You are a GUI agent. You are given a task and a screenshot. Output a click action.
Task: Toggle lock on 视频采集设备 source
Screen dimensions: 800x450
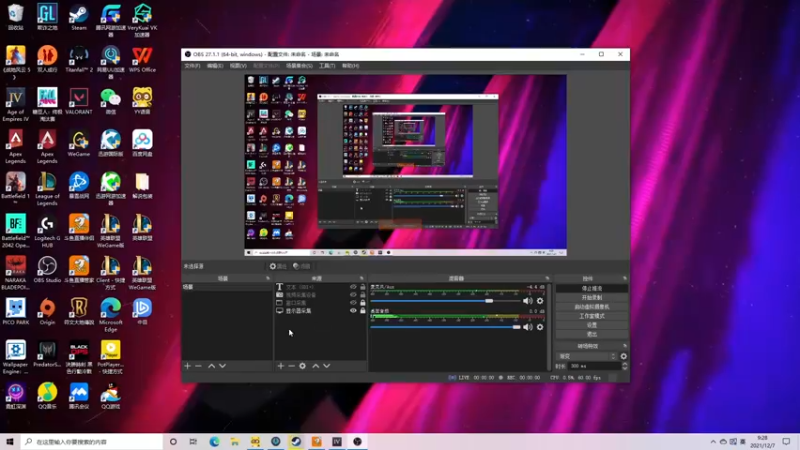point(363,294)
